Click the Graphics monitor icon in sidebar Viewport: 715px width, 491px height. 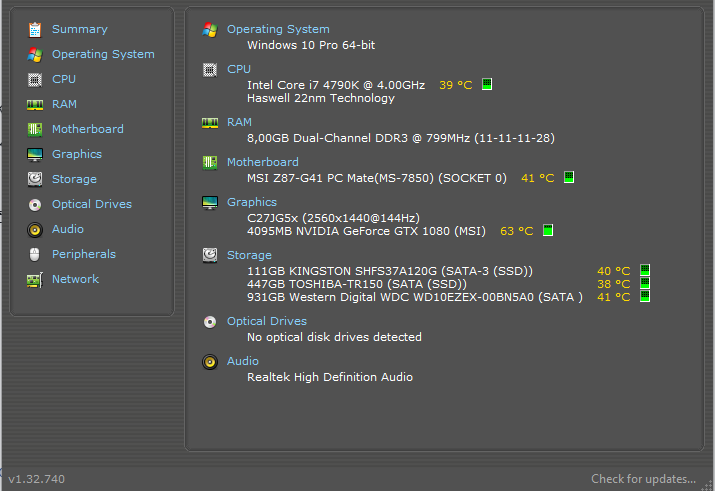click(35, 155)
